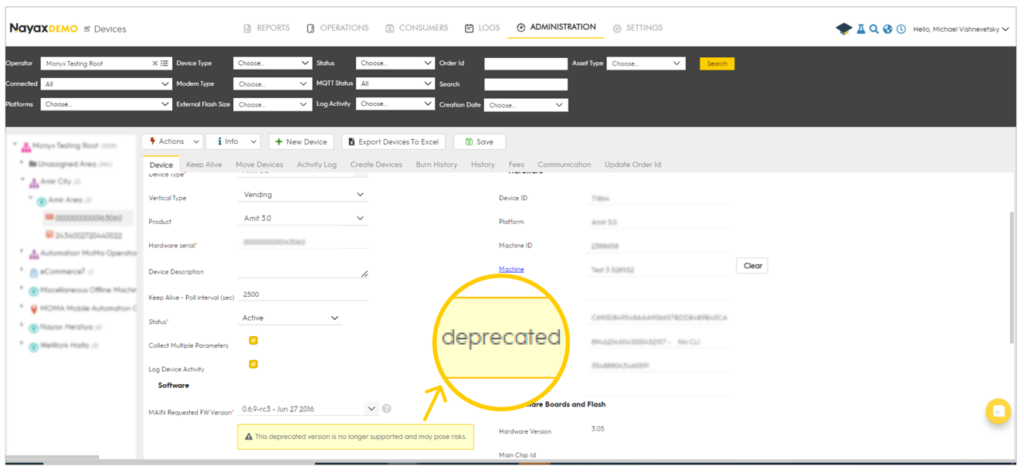The height and width of the screenshot is (473, 1024).
Task: Click the Nayax DEMO logo
Action: pos(43,29)
